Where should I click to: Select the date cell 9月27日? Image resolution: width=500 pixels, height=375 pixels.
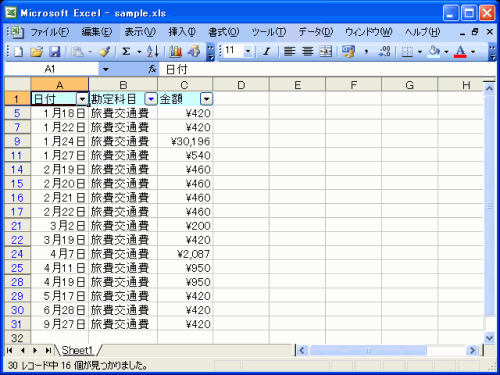coord(60,324)
